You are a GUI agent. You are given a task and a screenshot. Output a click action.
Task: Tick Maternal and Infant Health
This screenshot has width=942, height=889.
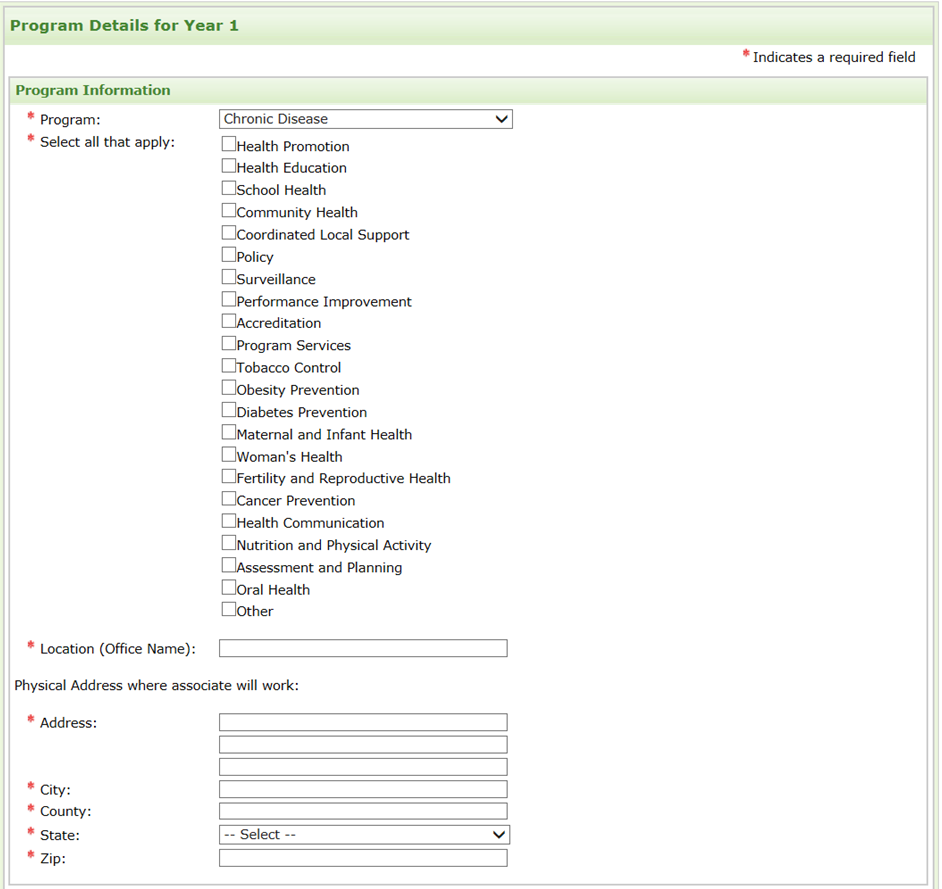[229, 432]
